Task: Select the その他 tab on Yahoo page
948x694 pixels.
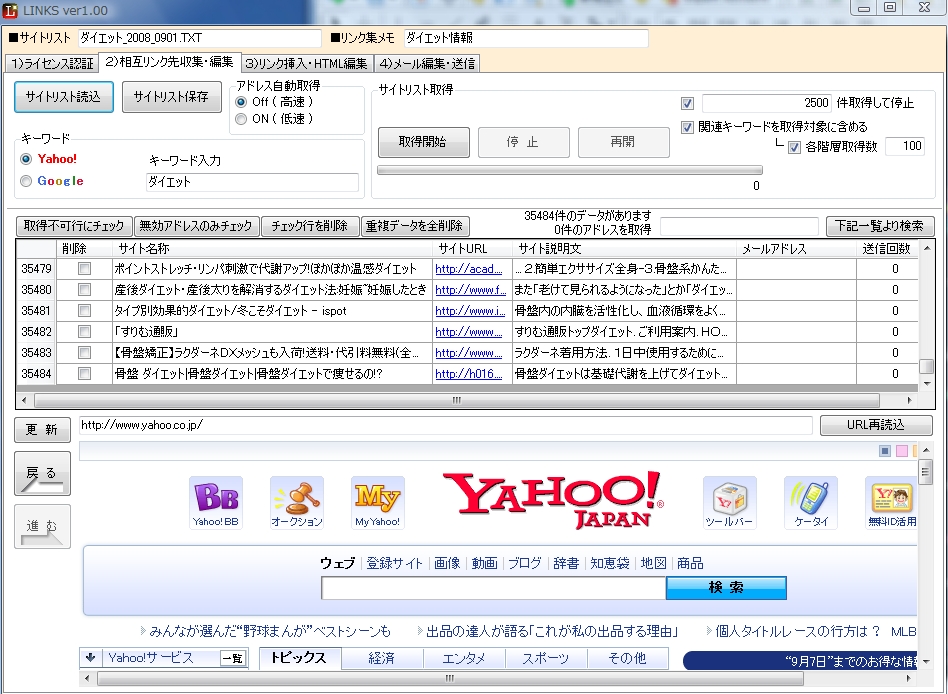Action: pos(628,658)
